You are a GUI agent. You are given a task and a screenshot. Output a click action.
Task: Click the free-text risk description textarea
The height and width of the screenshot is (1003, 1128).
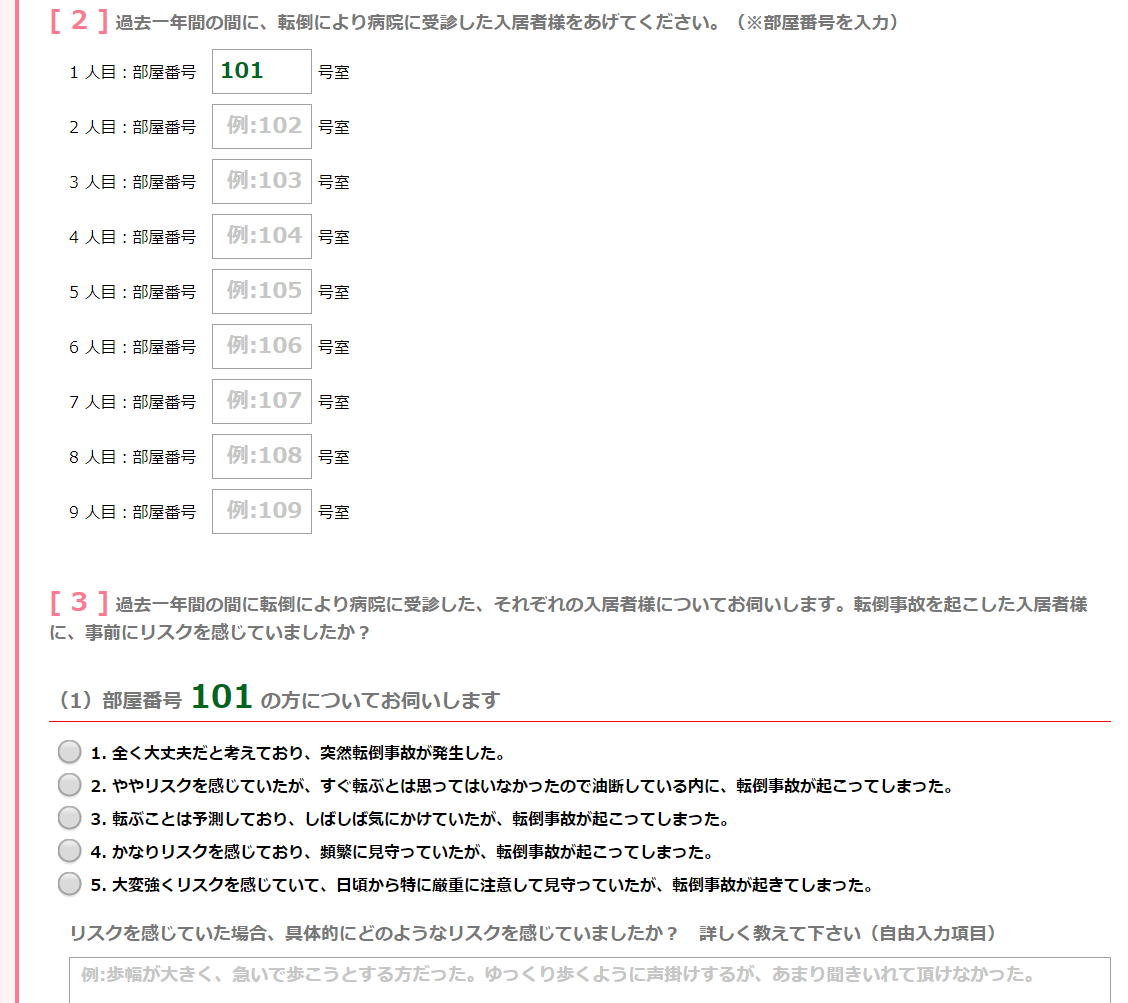click(x=589, y=980)
